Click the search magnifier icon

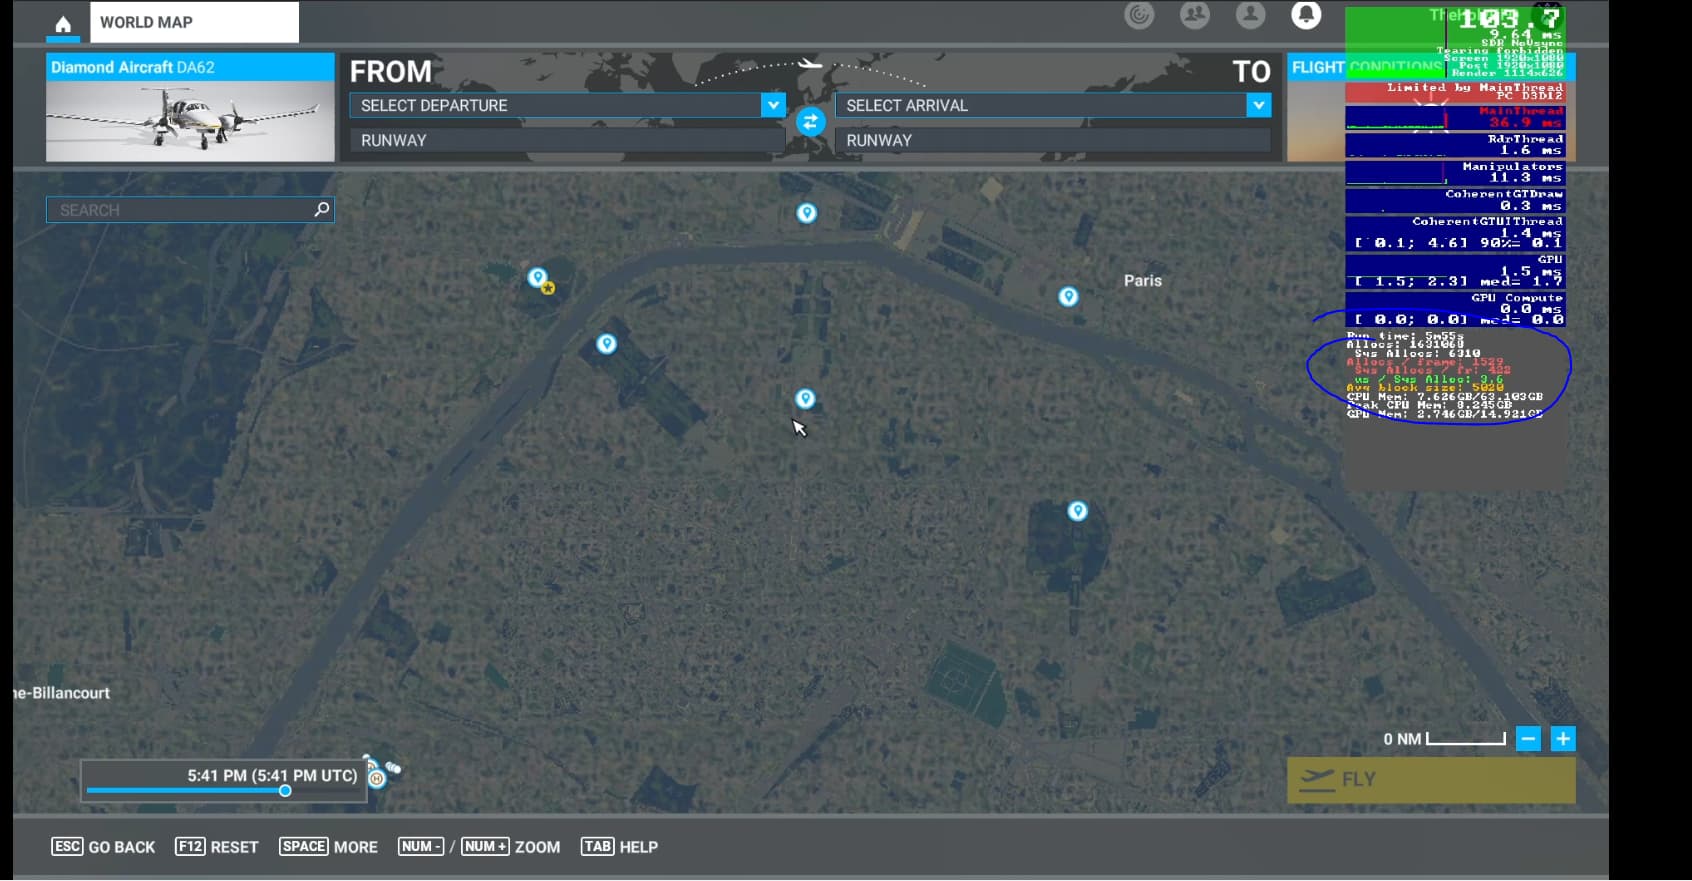click(x=322, y=209)
